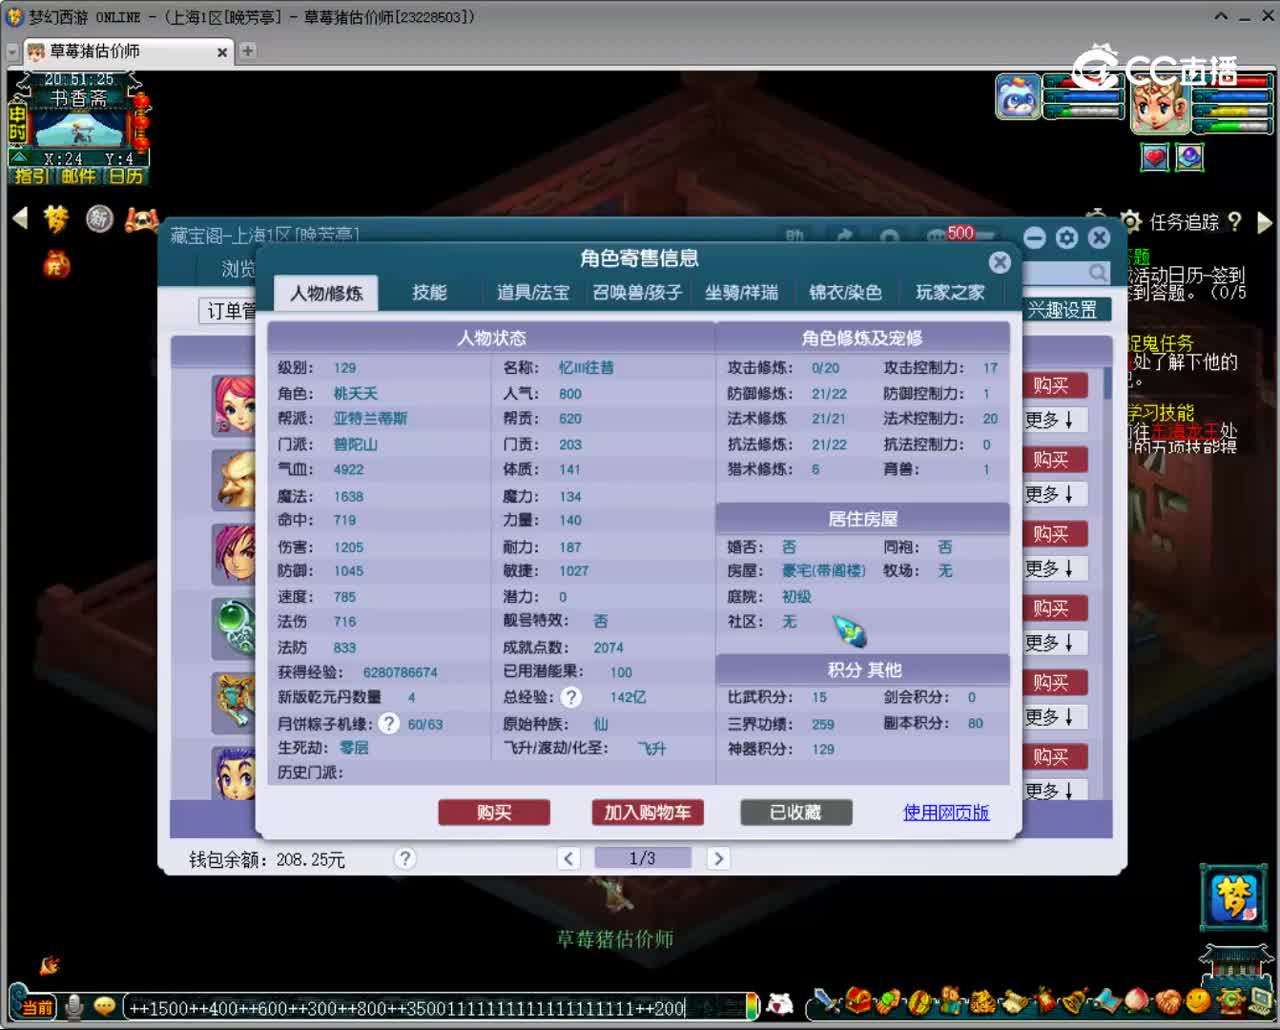
Task: Click the round 新 badge icon
Action: (99, 218)
